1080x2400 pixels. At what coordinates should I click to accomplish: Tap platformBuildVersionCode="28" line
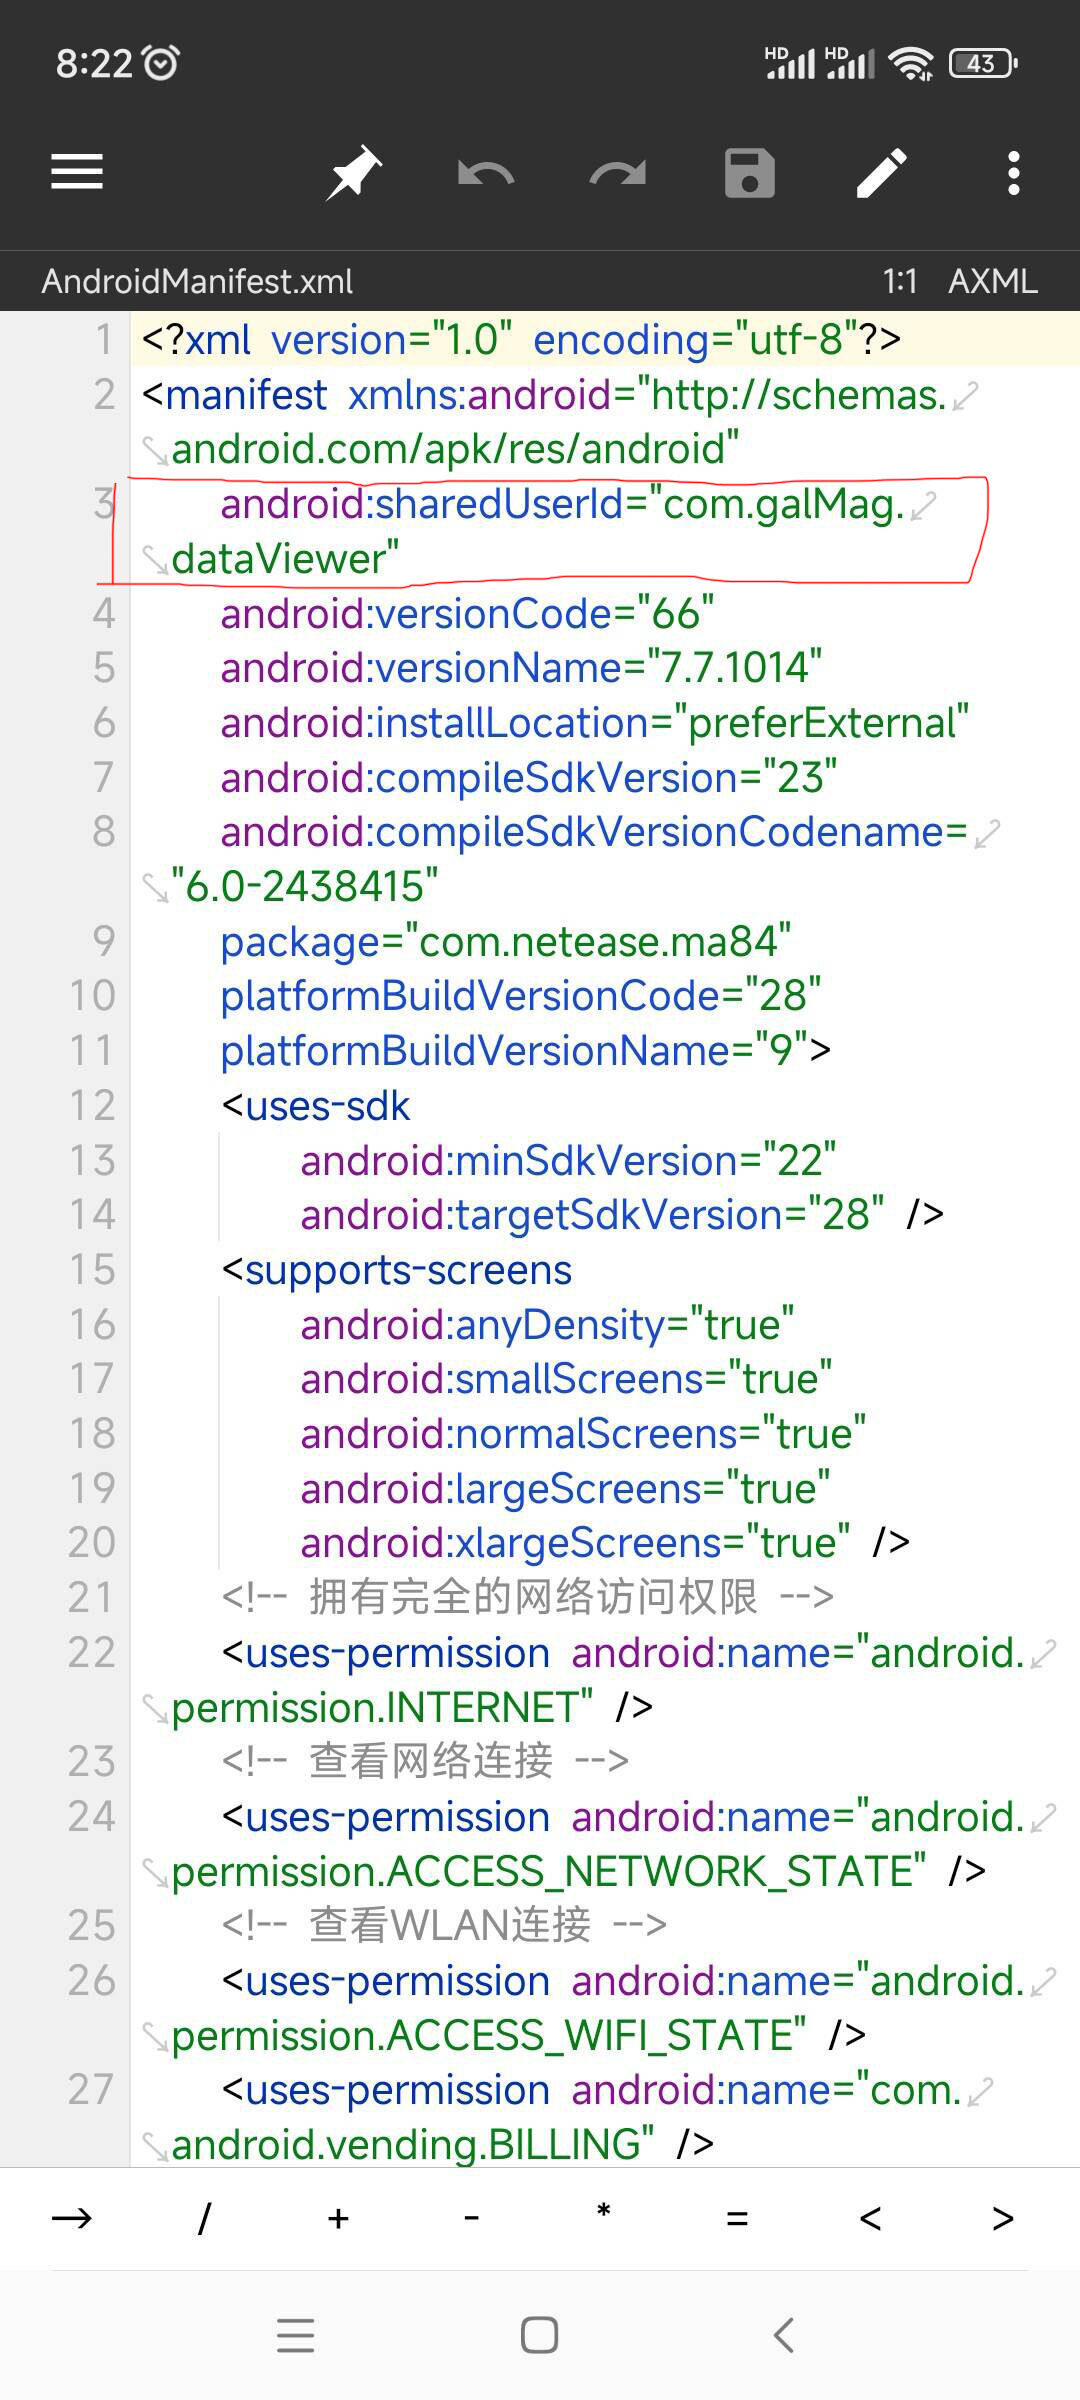[520, 995]
